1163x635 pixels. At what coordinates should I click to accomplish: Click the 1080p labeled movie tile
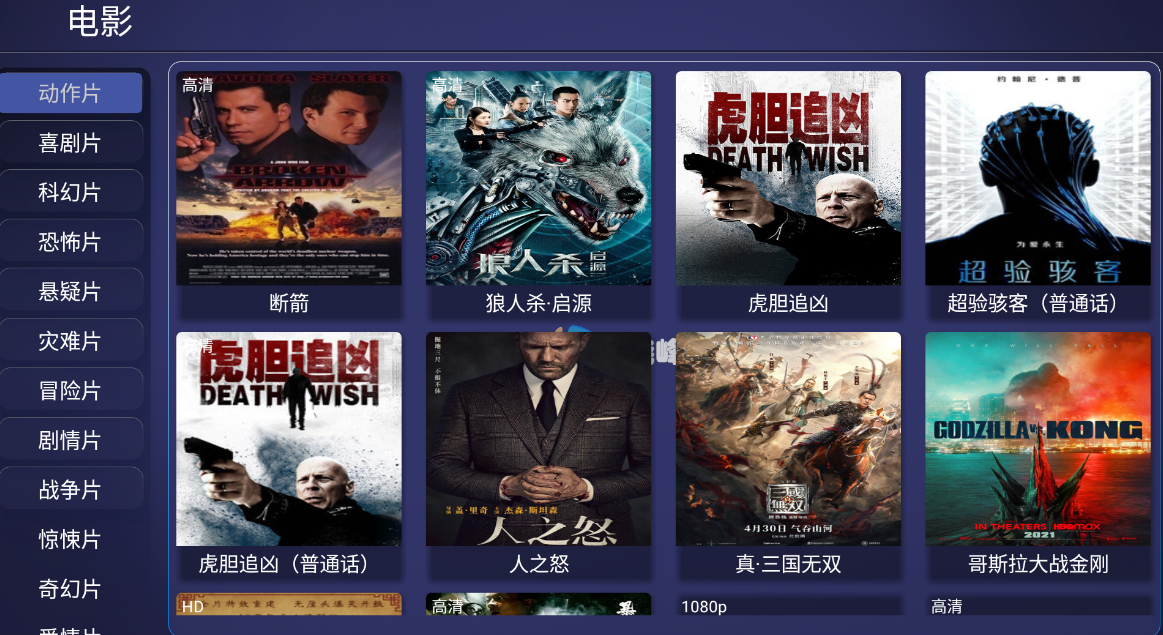[788, 605]
